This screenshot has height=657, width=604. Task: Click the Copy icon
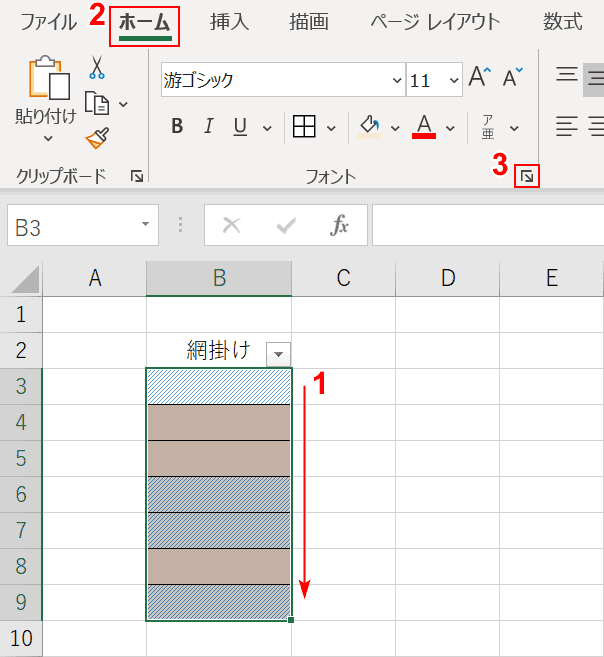tap(97, 103)
